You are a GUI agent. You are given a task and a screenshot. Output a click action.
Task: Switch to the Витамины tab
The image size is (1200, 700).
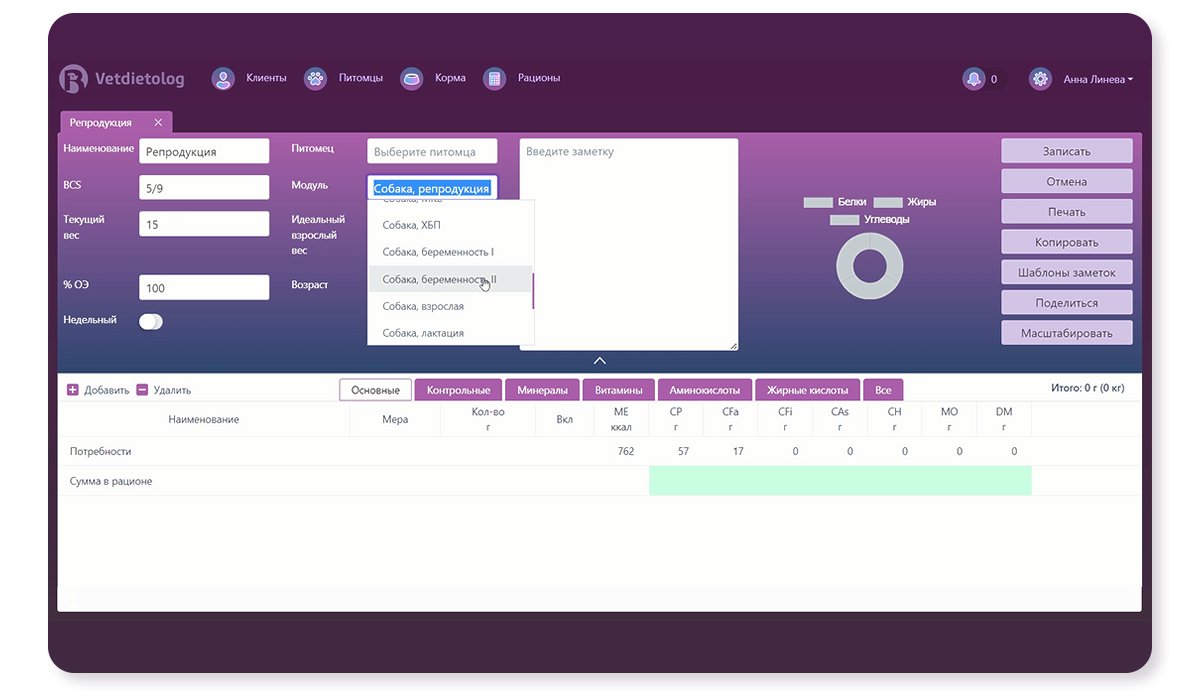[618, 390]
